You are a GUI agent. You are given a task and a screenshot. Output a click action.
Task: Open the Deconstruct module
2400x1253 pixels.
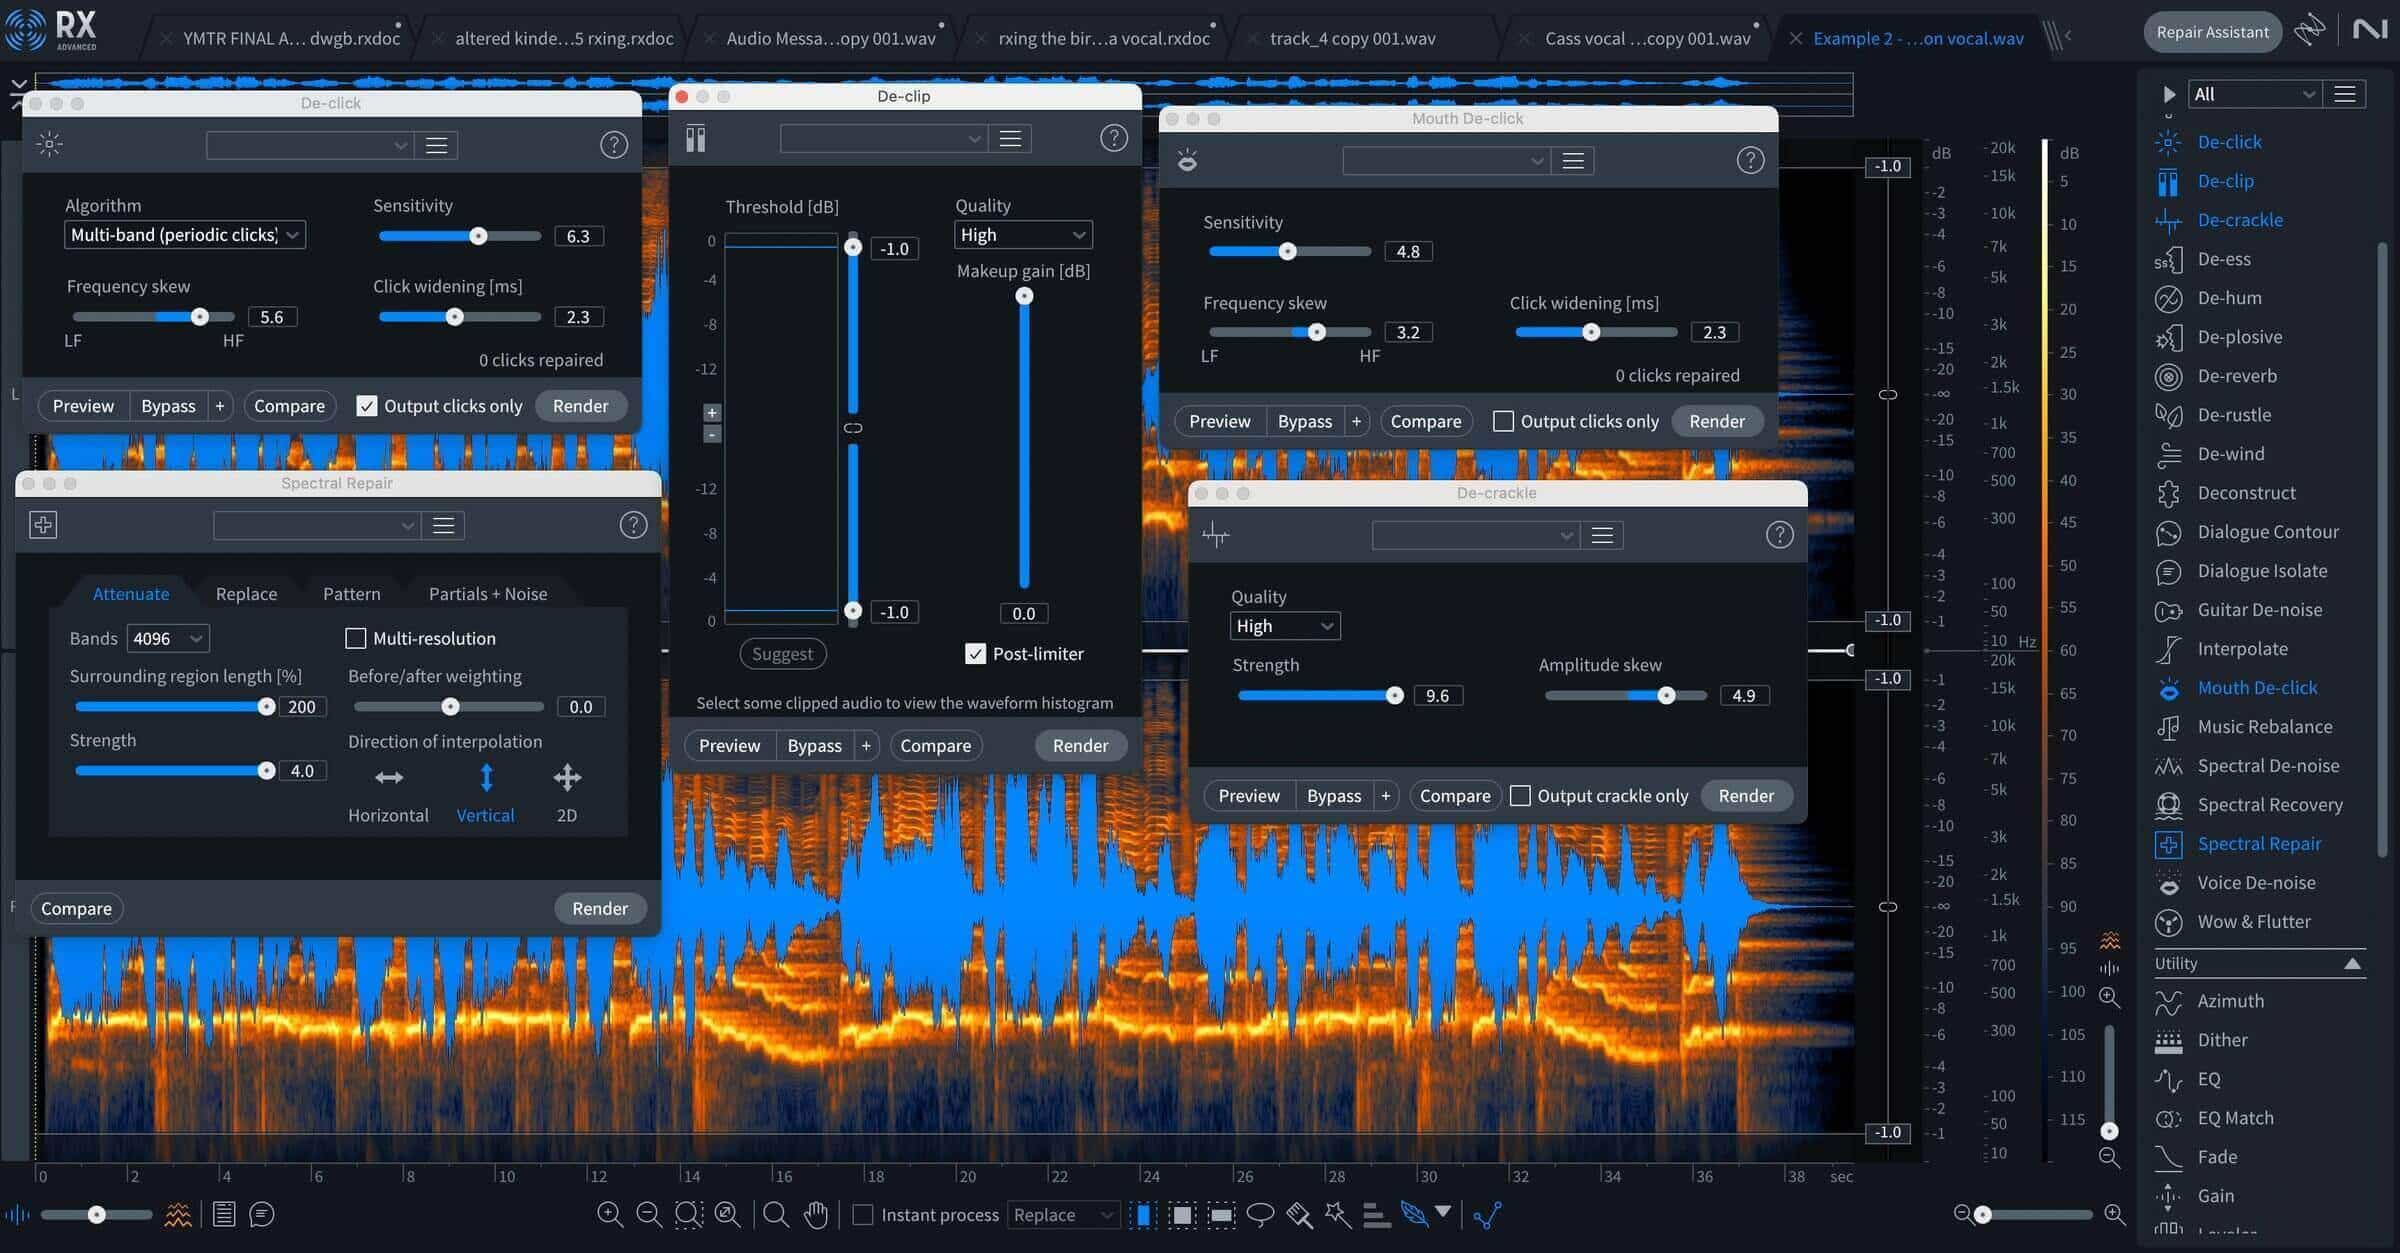[2246, 493]
